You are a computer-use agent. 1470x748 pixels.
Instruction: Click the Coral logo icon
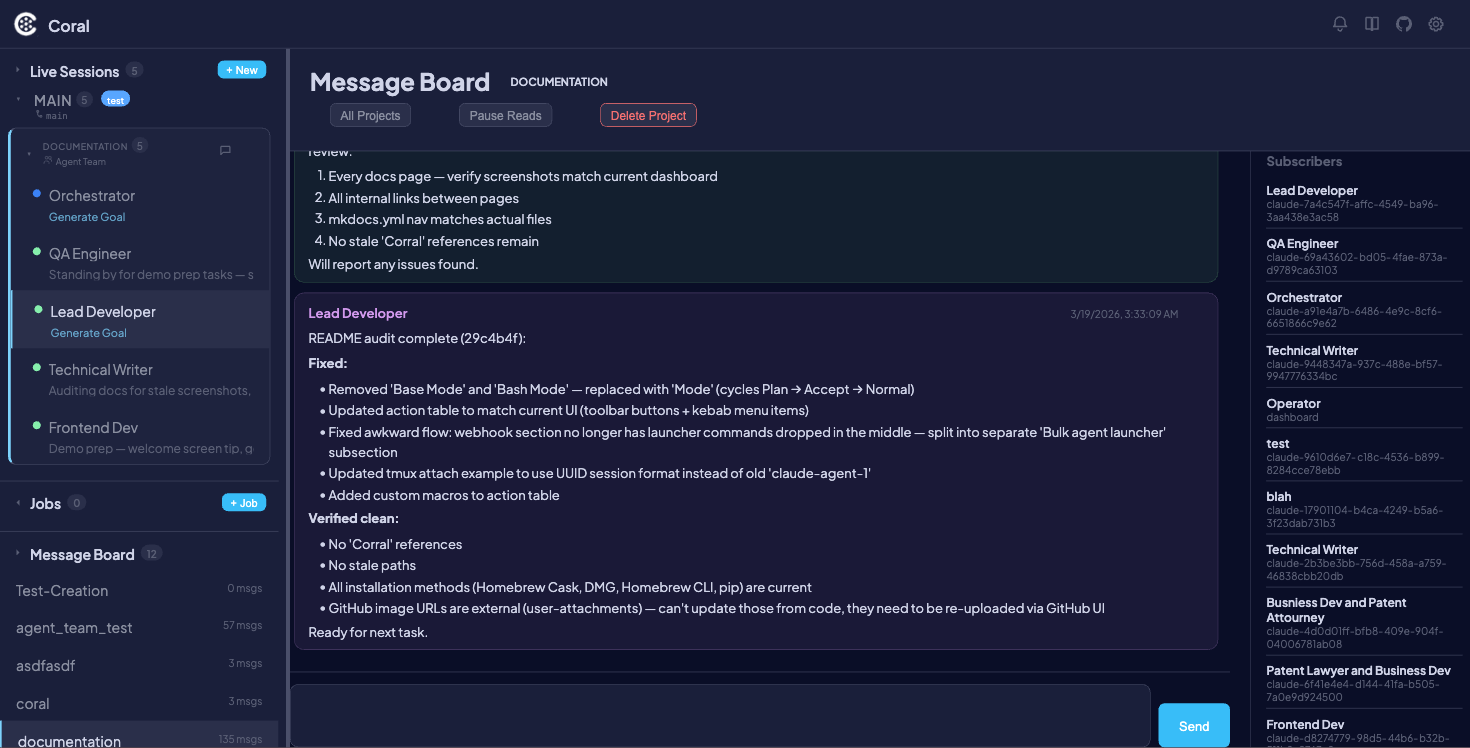(x=24, y=24)
